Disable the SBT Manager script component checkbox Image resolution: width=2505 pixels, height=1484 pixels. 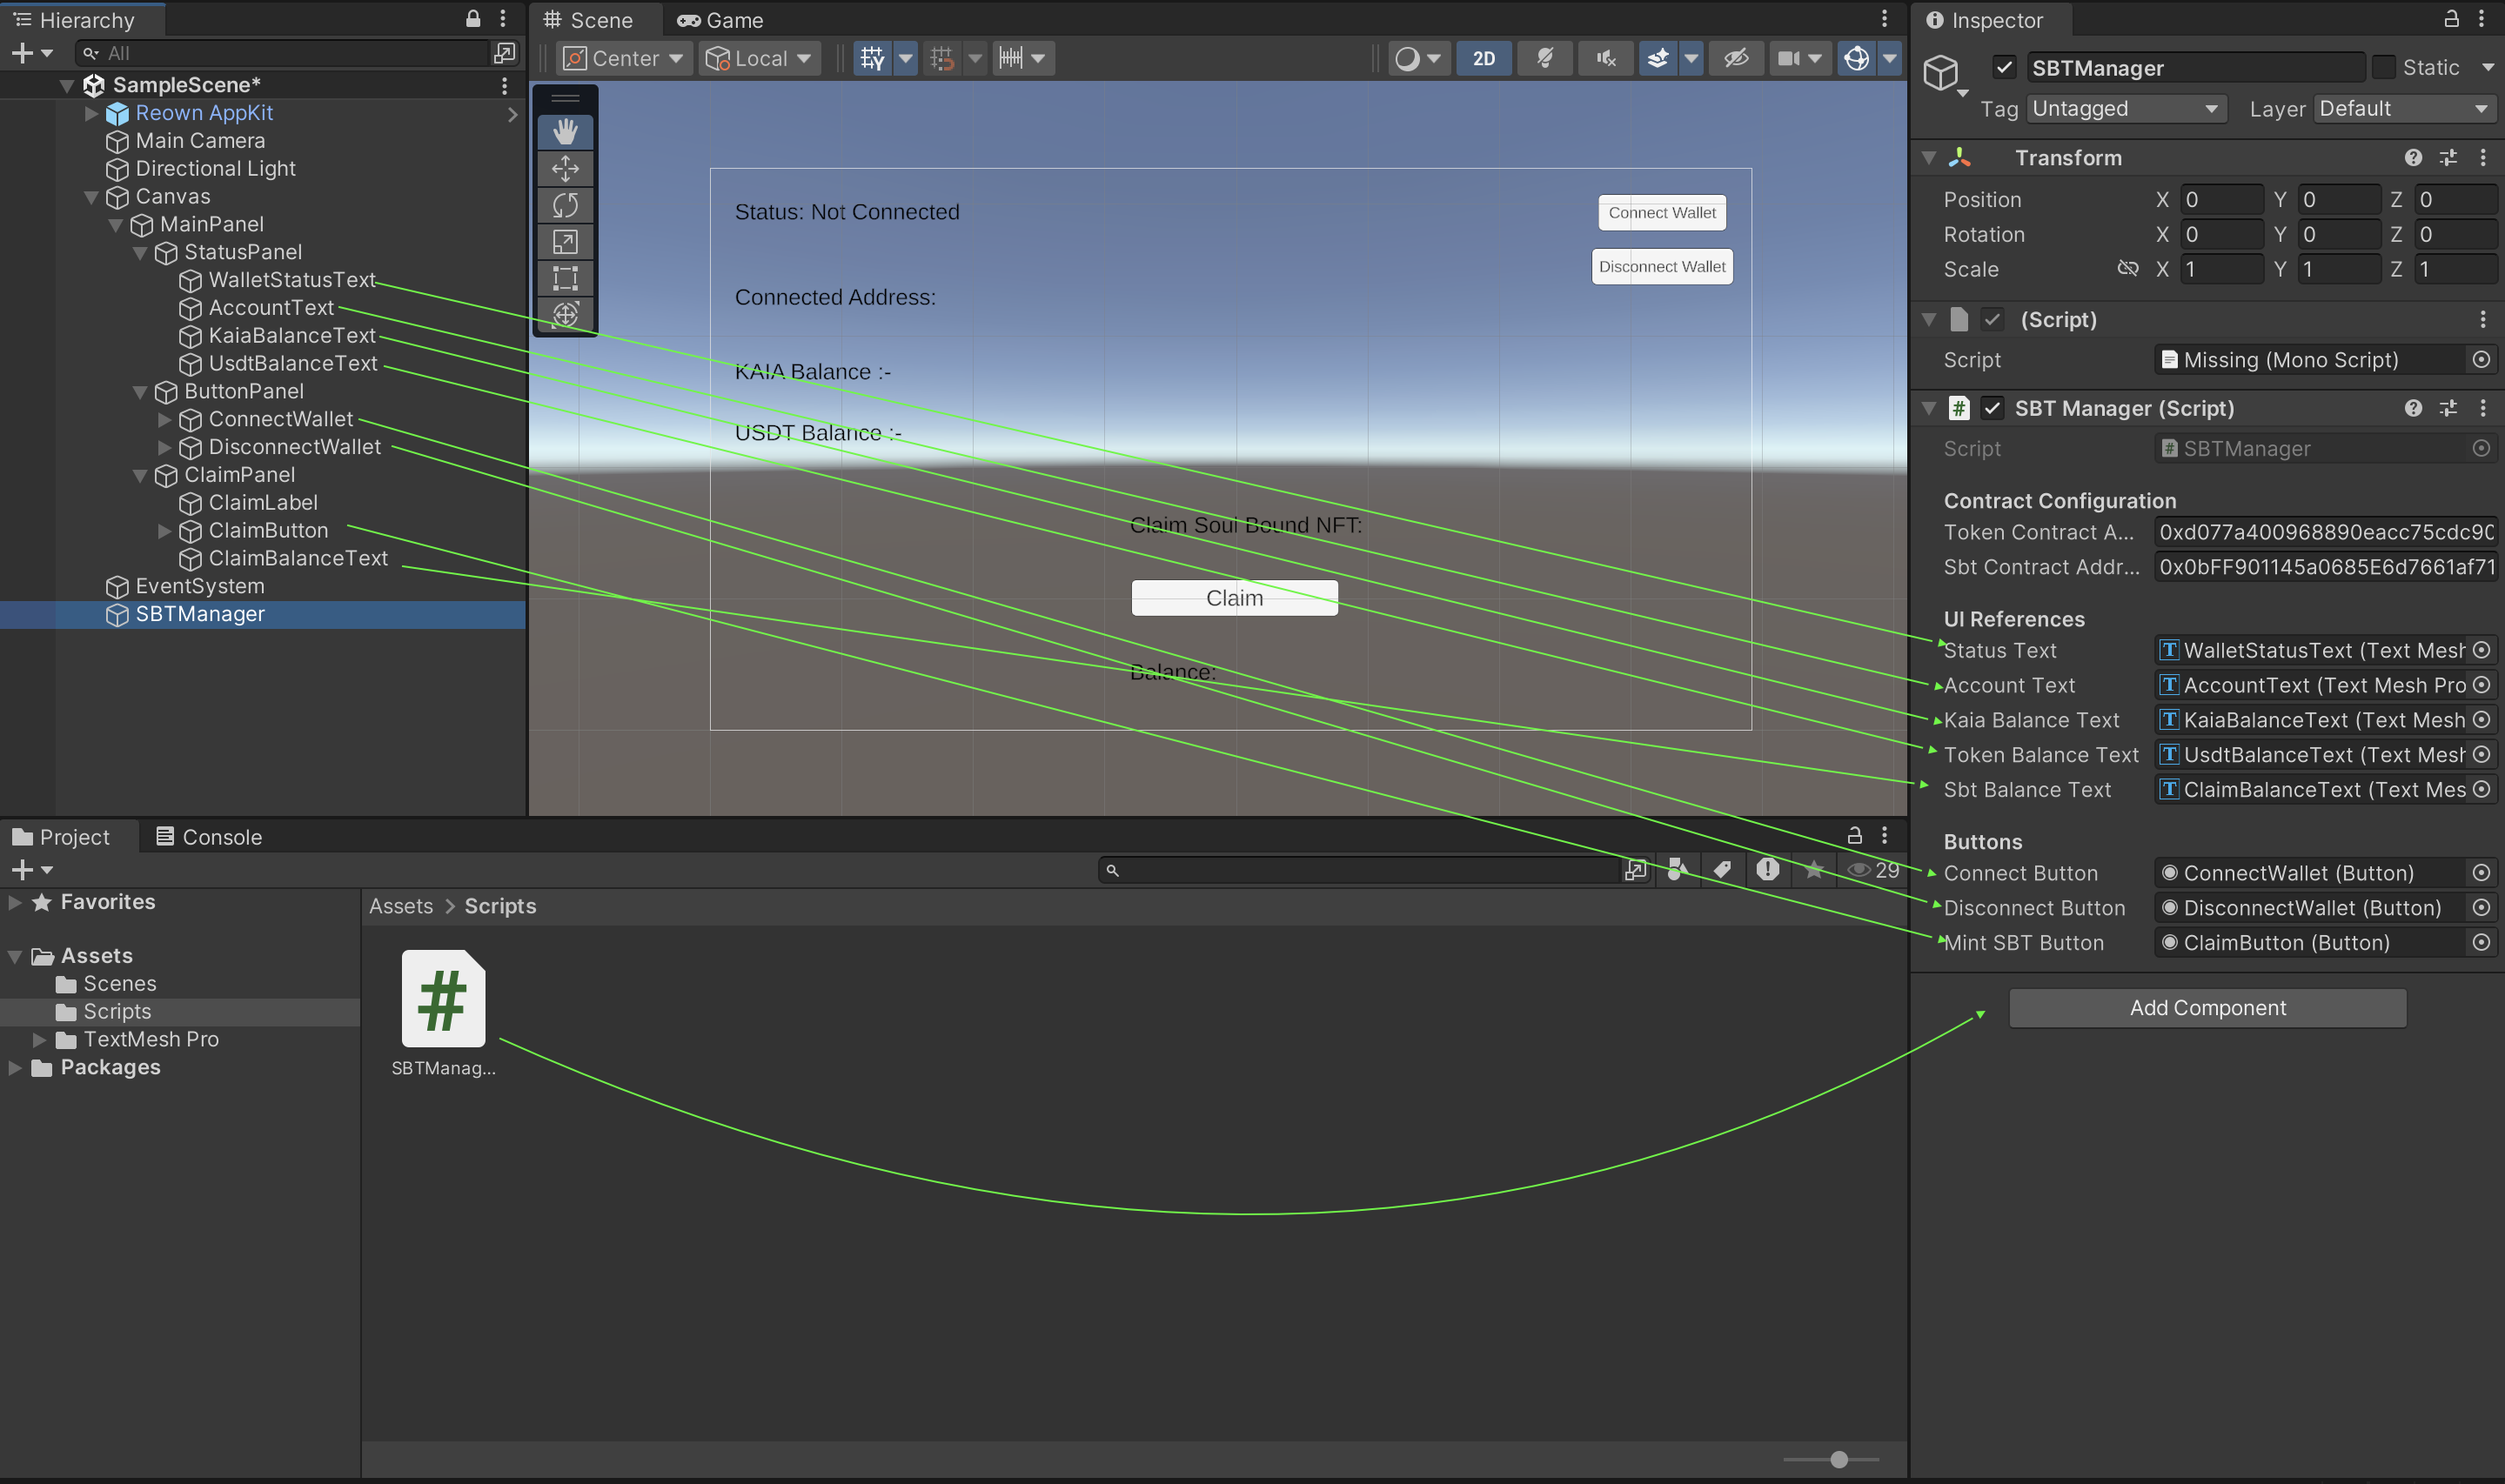coord(1992,408)
